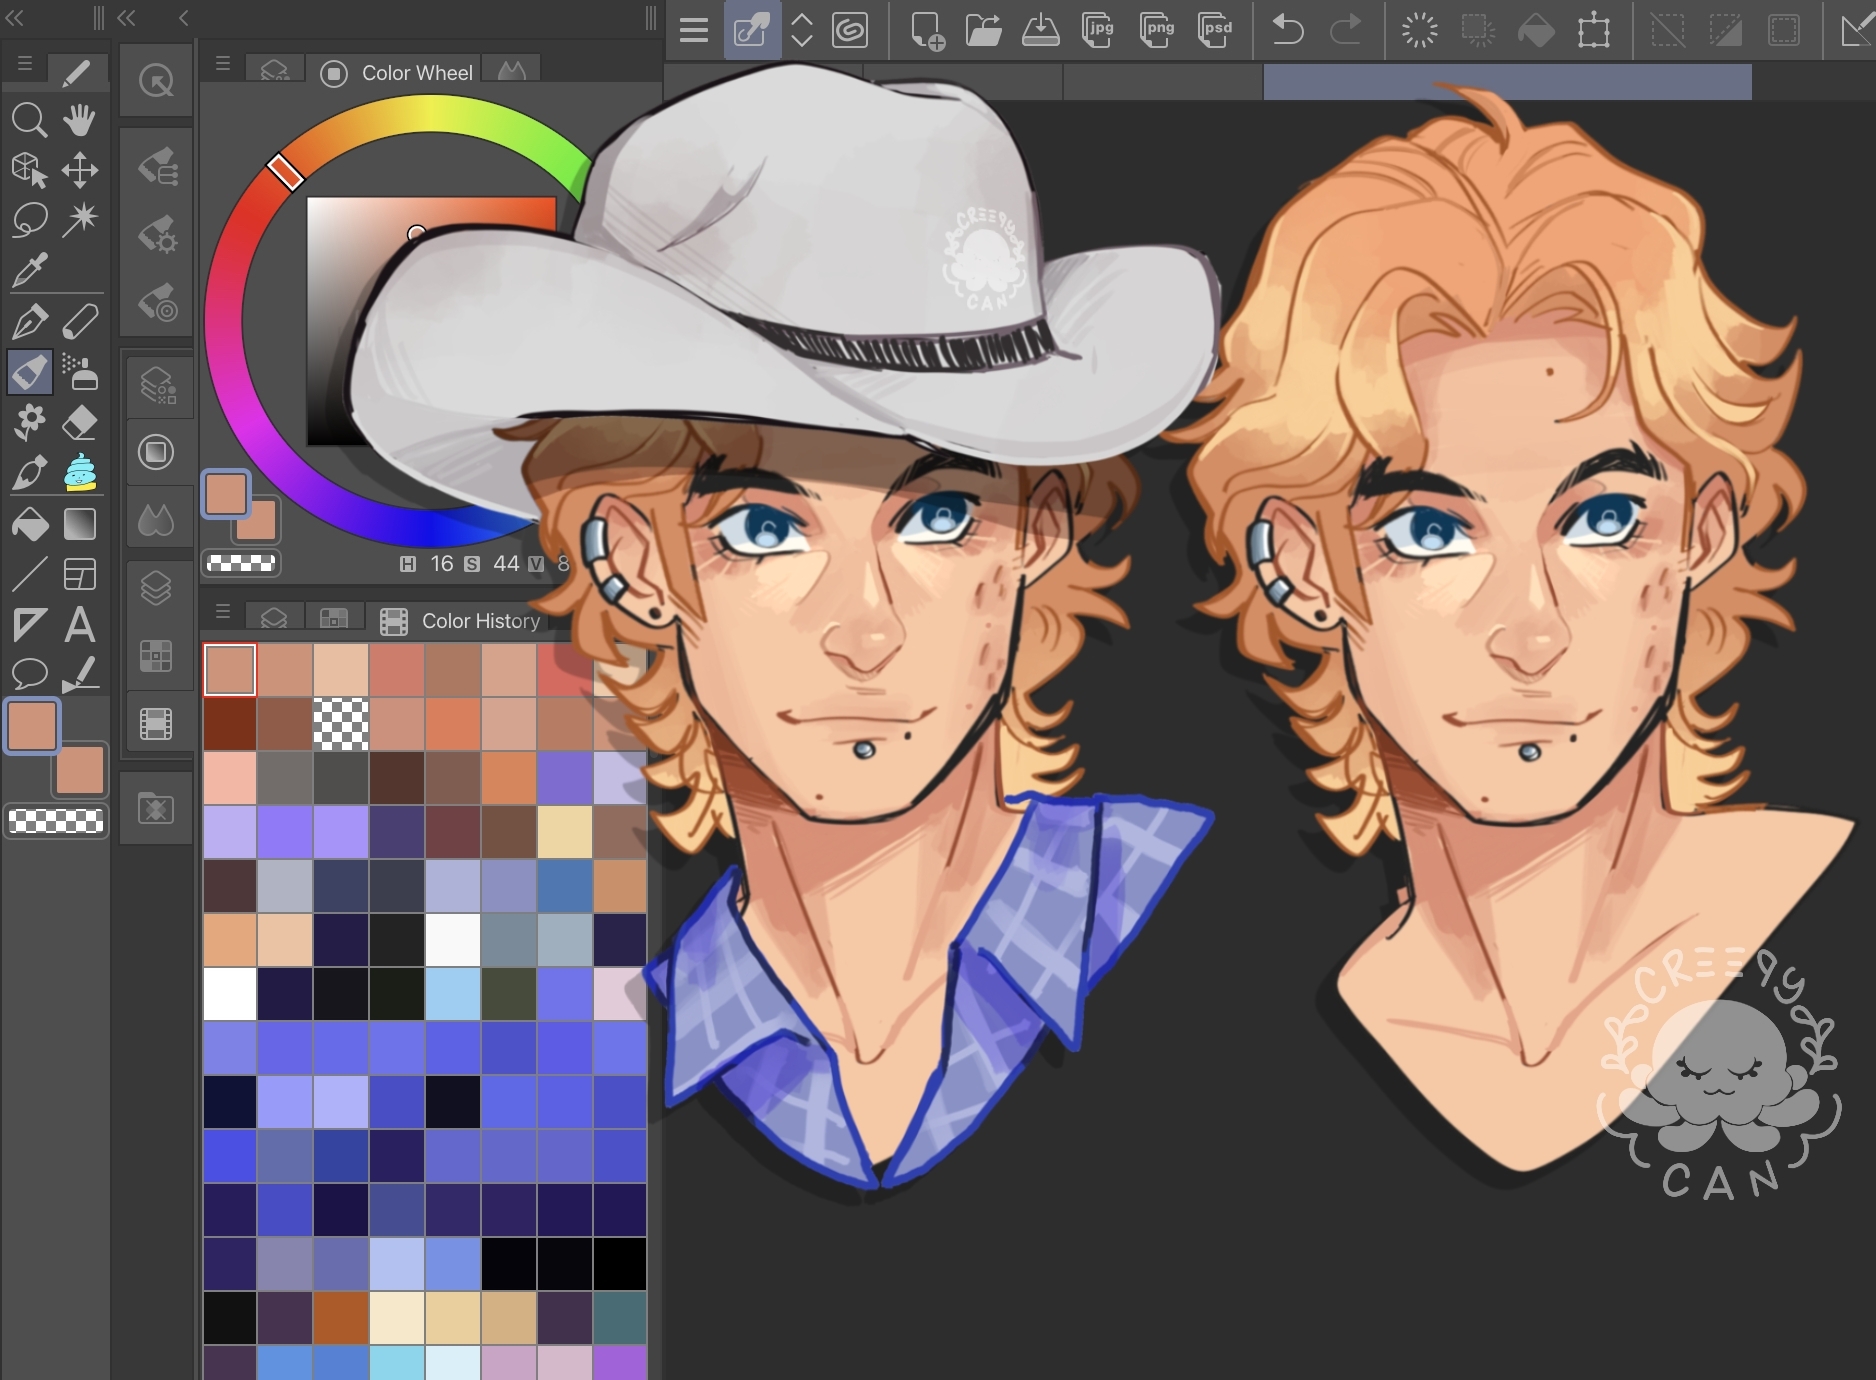Viewport: 1876px width, 1380px height.
Task: Select the Hand move tool
Action: click(80, 120)
